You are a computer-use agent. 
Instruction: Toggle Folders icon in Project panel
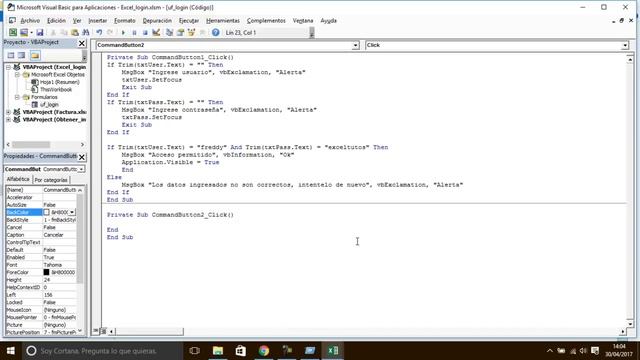[35, 55]
